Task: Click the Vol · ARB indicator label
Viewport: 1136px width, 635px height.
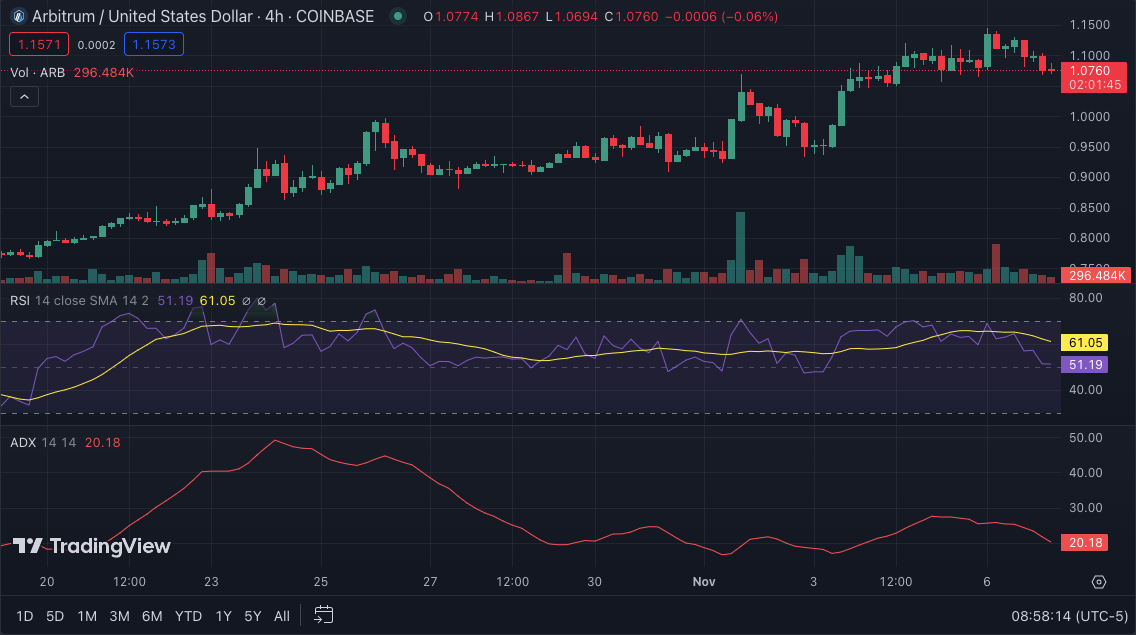Action: click(38, 72)
